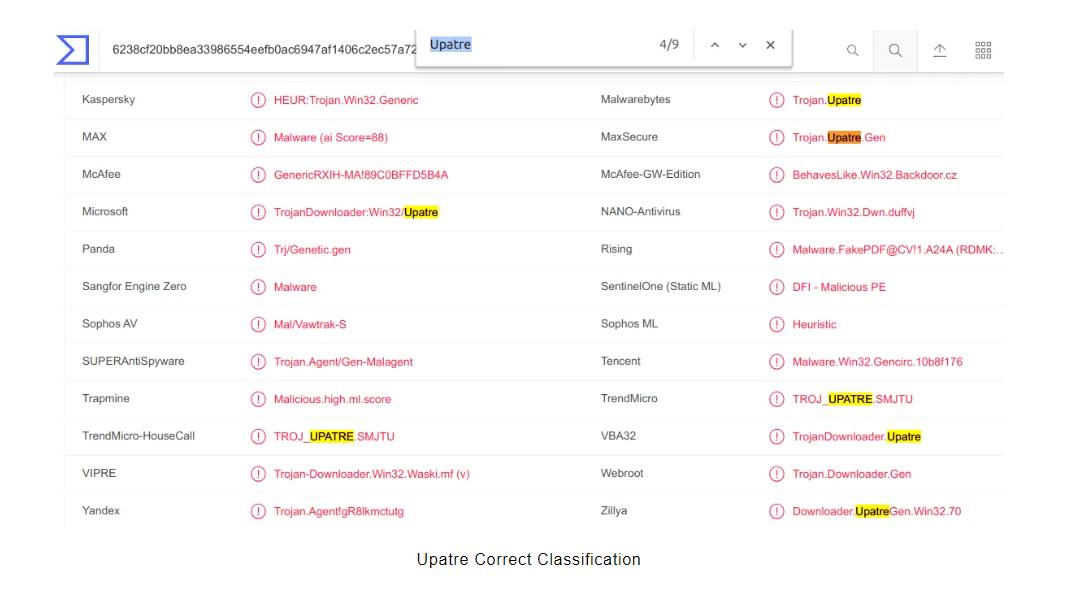Select Trojan.Win32.Dwn.duffvj detection text

[853, 212]
